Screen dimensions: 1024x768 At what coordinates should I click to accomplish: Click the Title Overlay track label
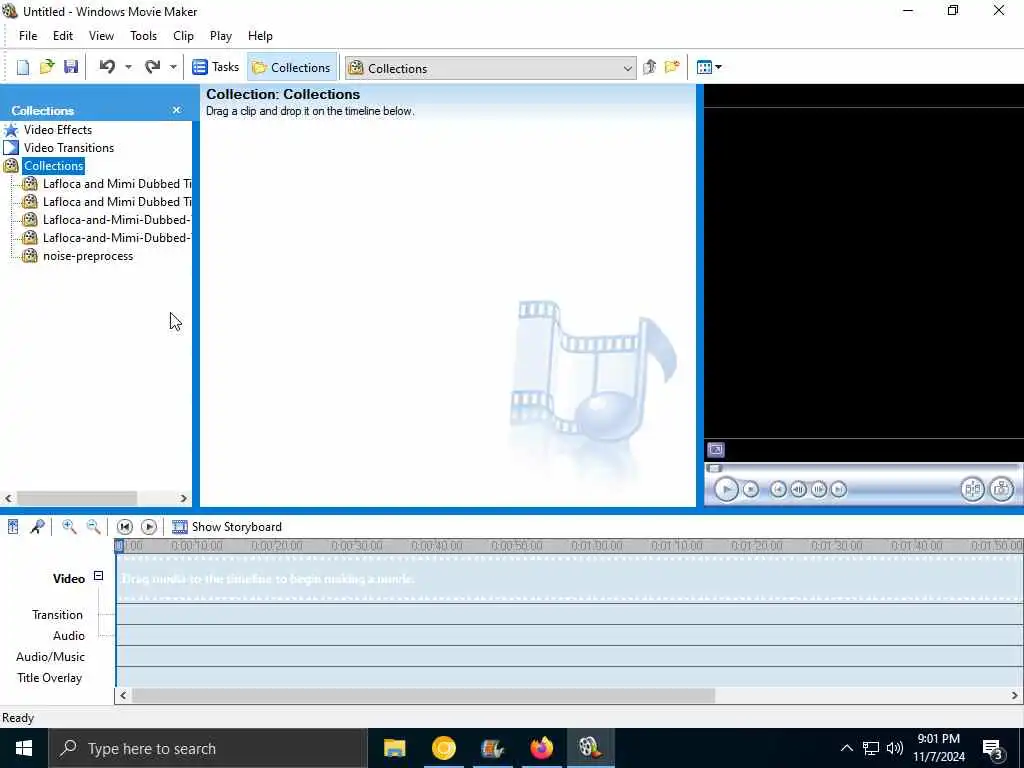point(50,678)
